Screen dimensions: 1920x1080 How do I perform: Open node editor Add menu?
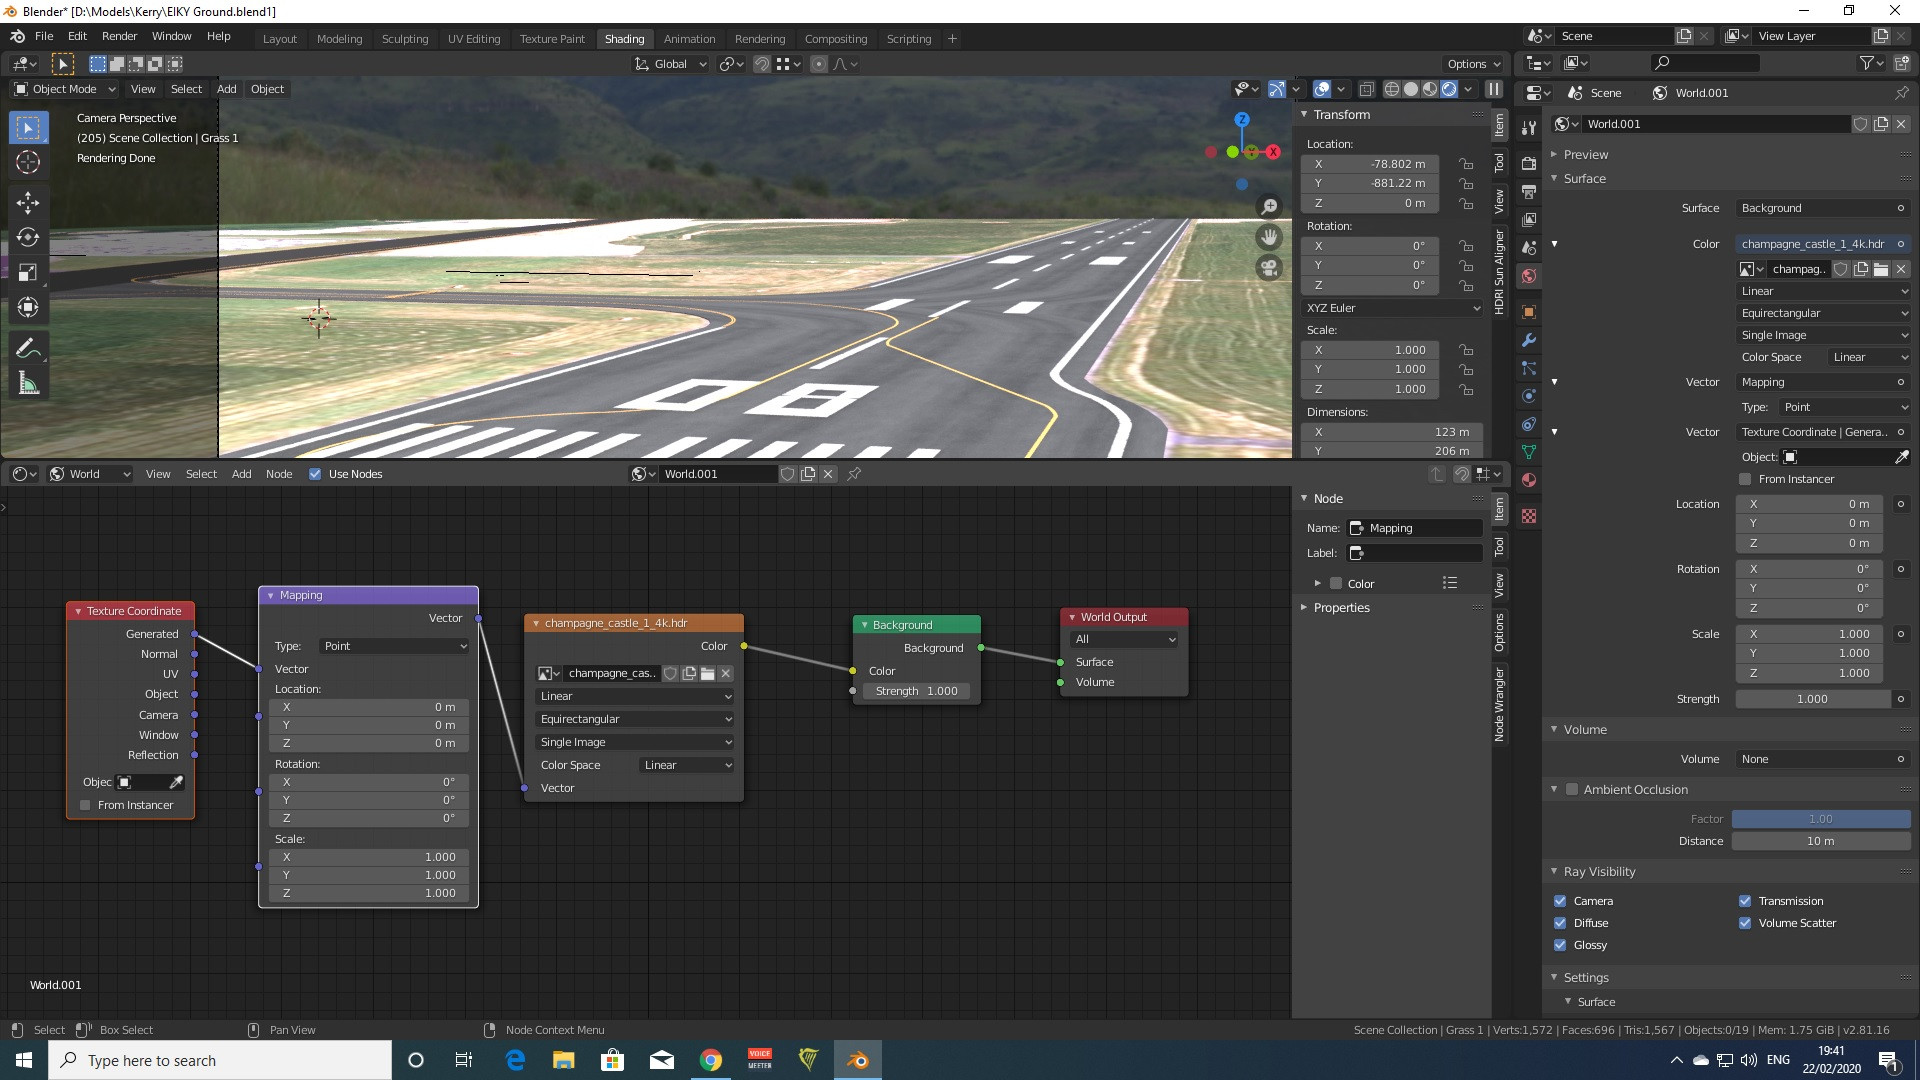(x=241, y=474)
